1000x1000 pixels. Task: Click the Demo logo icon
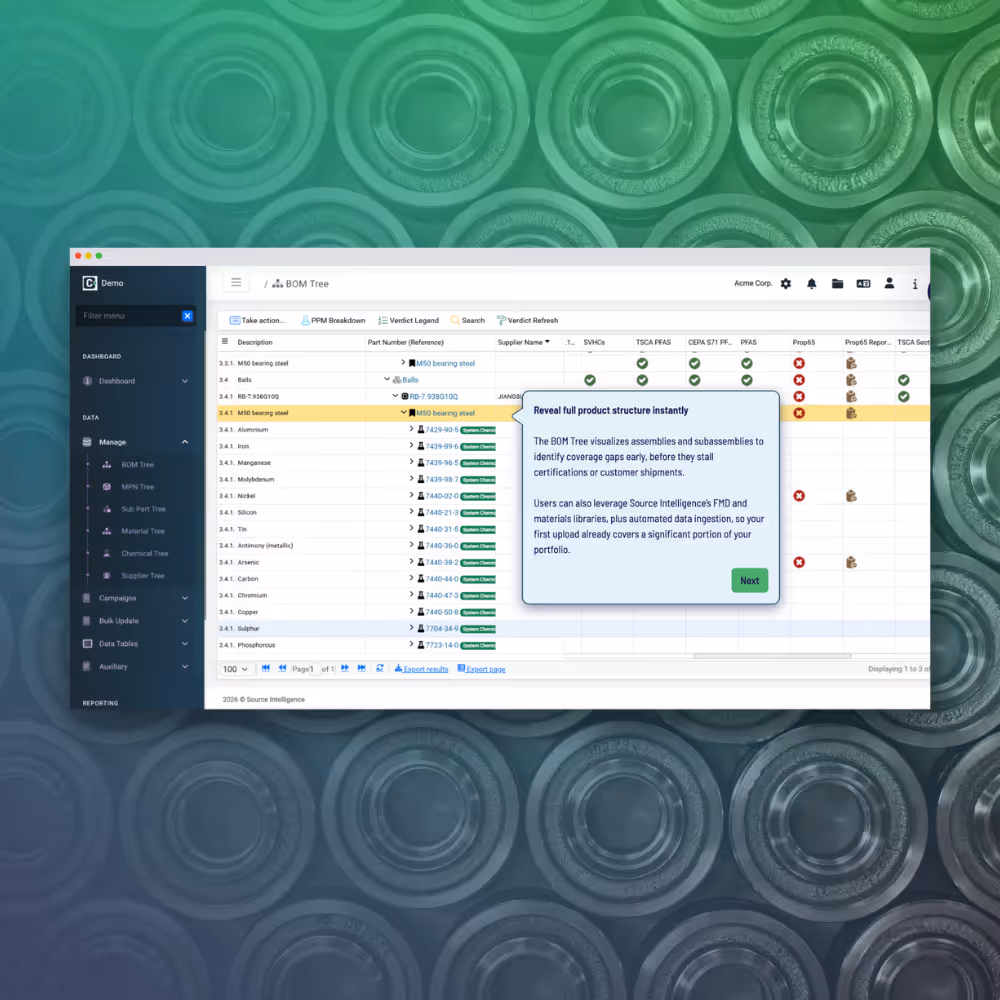click(x=89, y=283)
